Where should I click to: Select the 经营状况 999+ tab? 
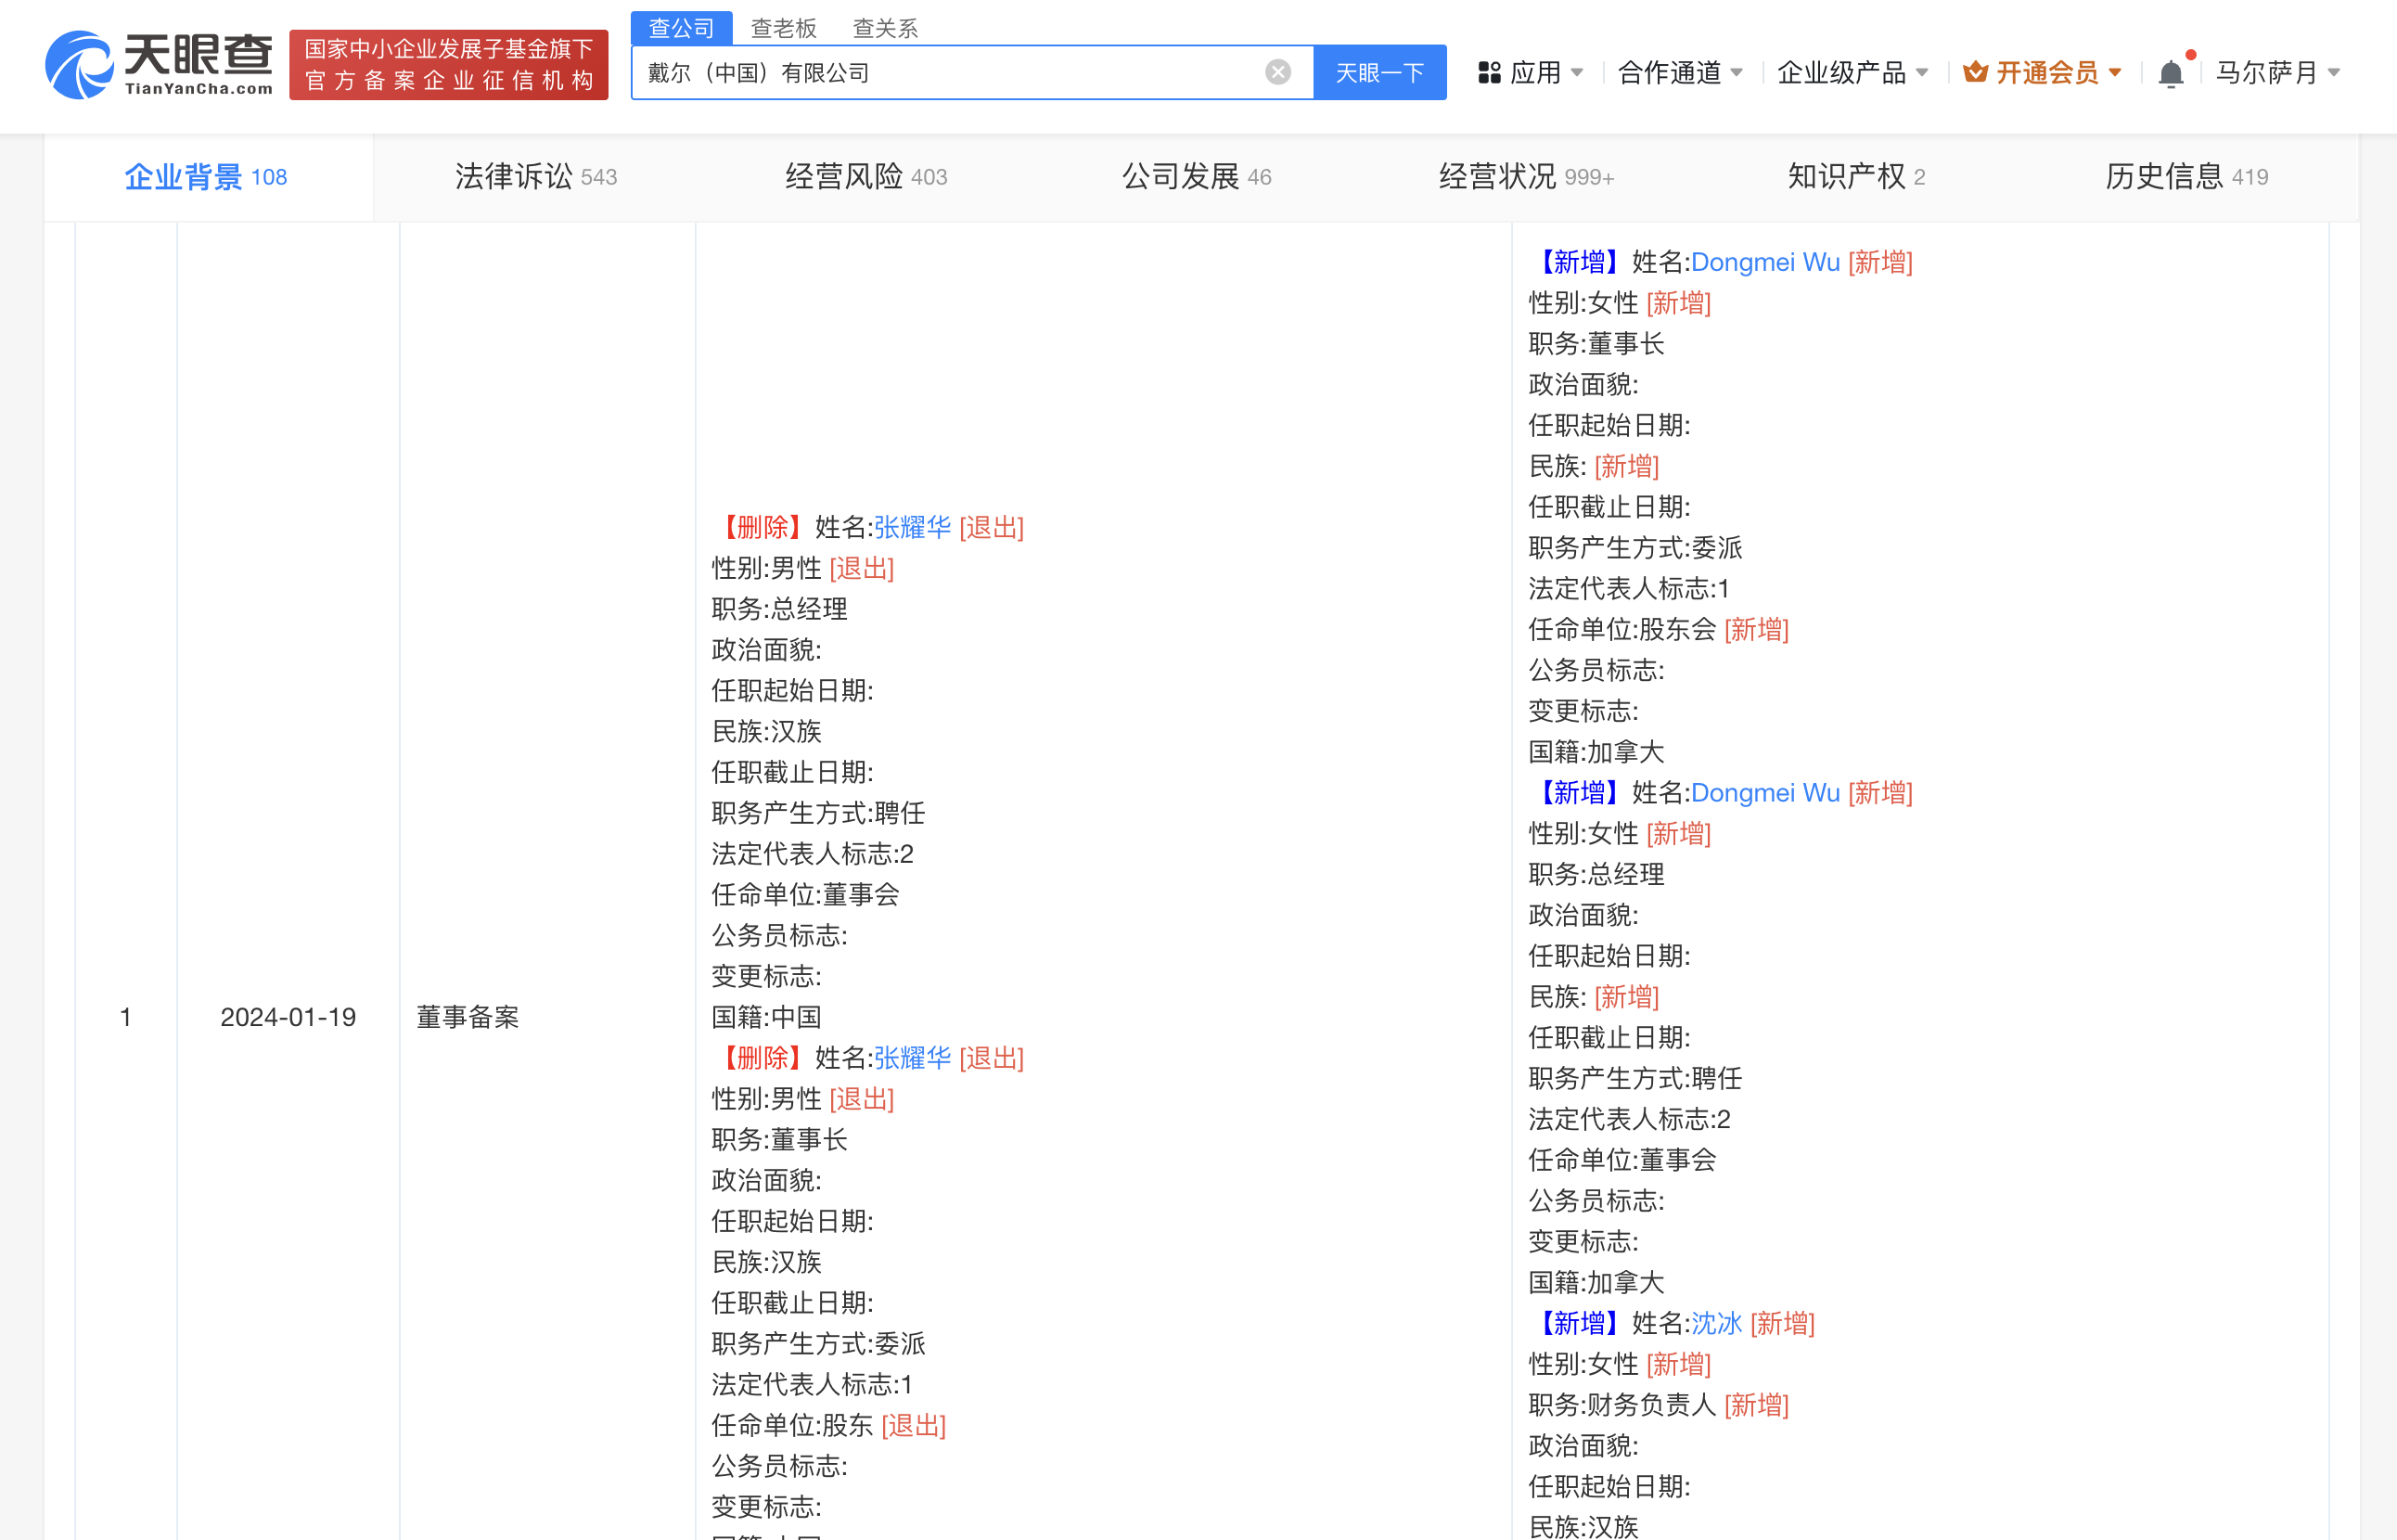pos(1526,177)
